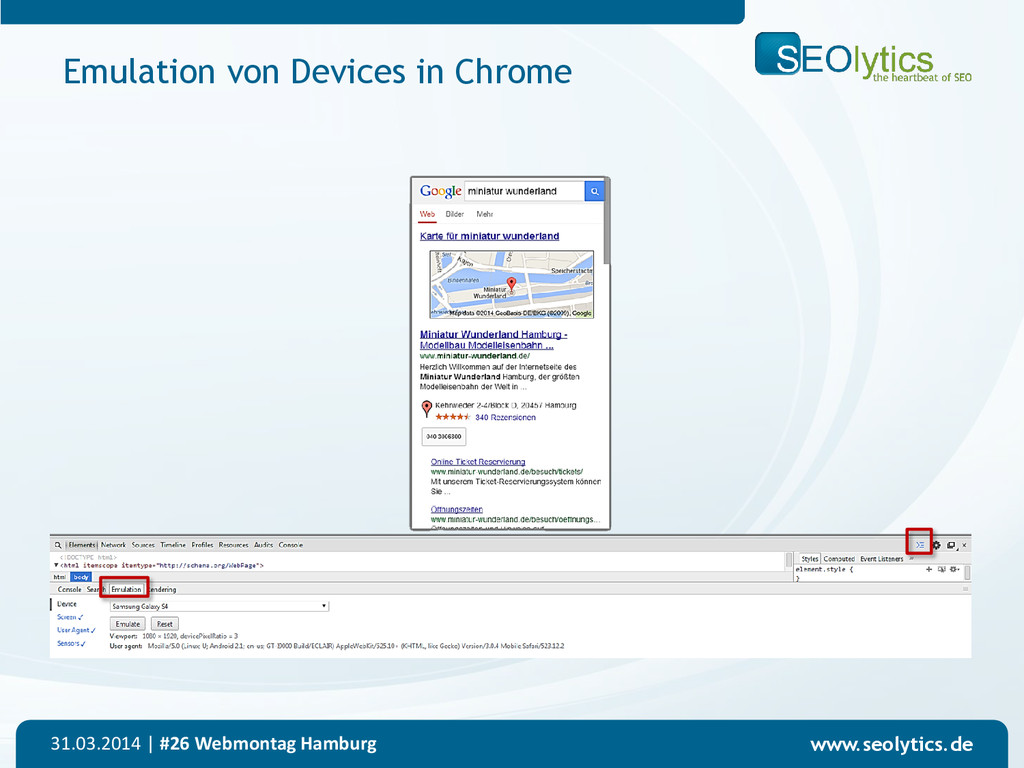Add new style rule plus icon

(x=929, y=569)
